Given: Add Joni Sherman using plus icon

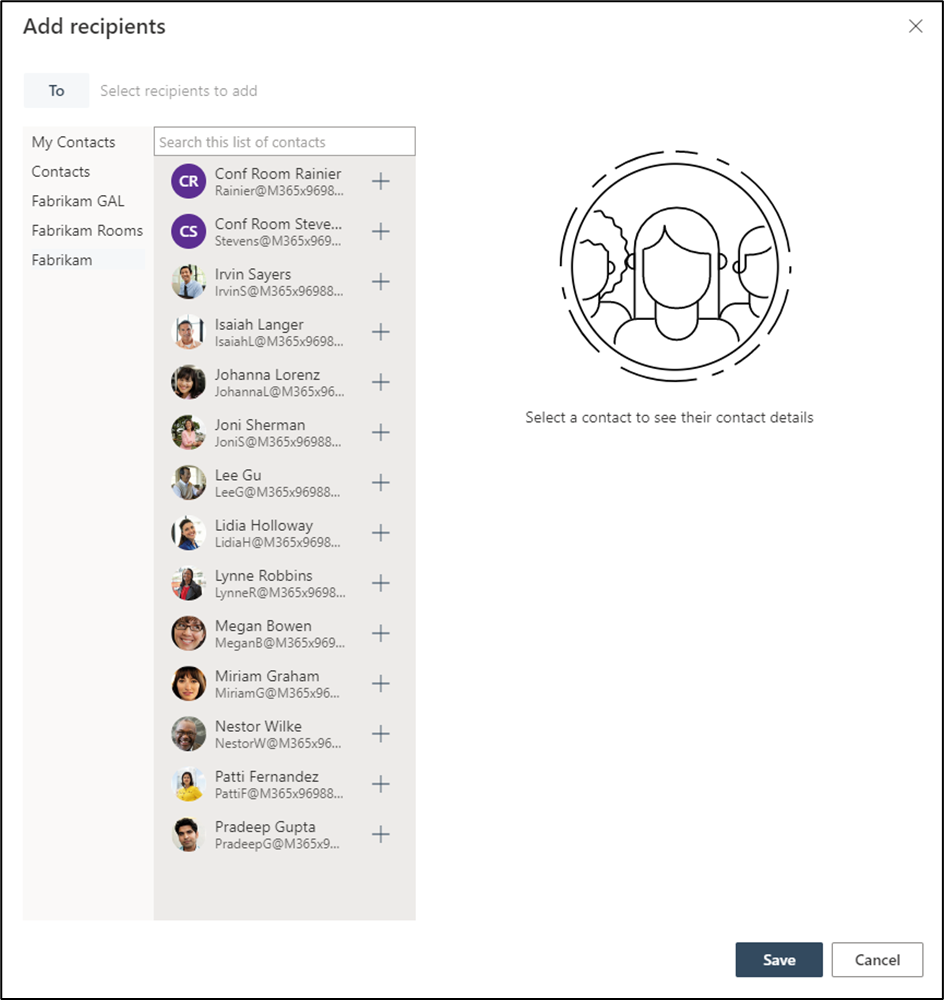Looking at the screenshot, I should tap(381, 432).
